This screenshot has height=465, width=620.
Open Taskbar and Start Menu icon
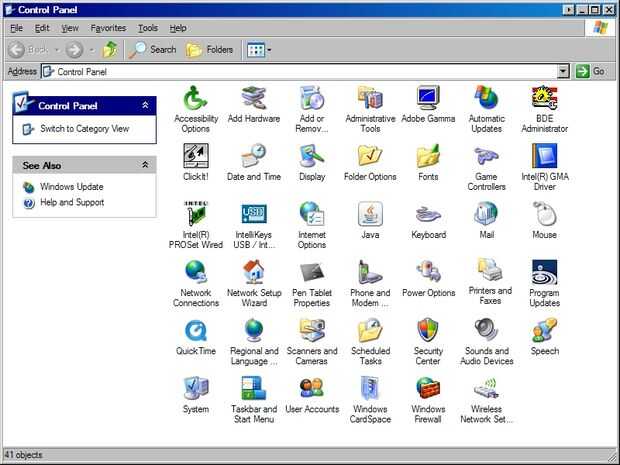tap(253, 389)
